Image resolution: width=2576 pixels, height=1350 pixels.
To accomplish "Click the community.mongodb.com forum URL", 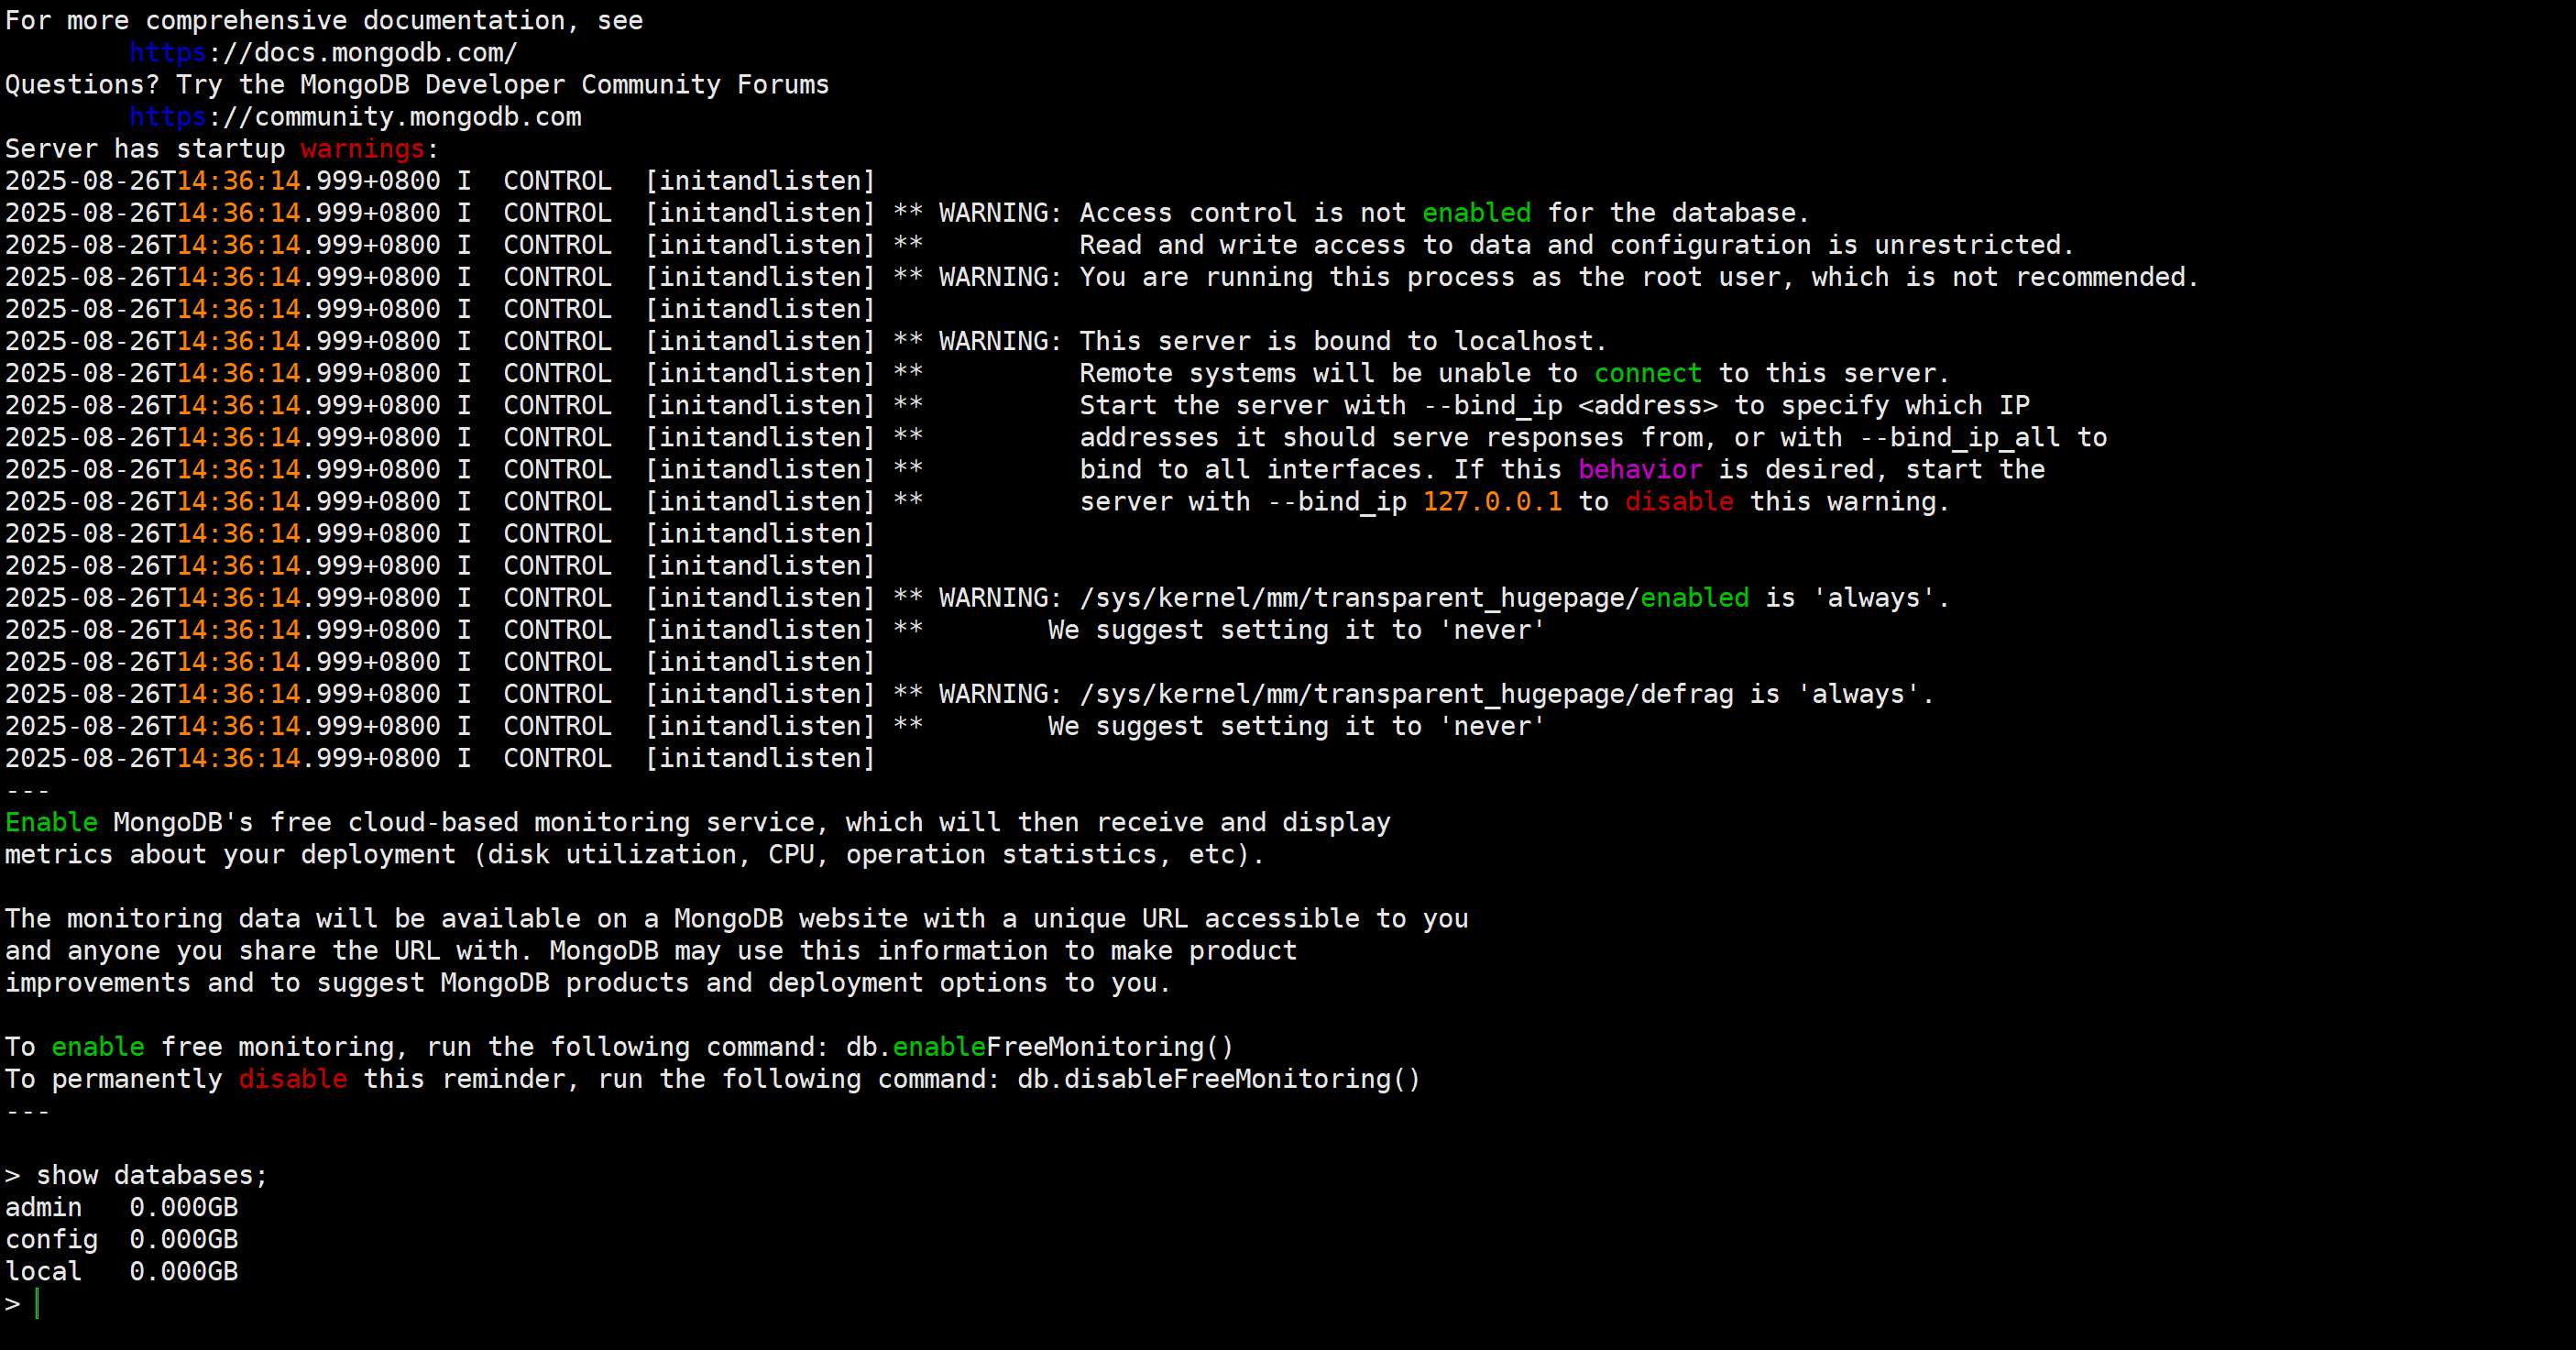I will coord(355,117).
